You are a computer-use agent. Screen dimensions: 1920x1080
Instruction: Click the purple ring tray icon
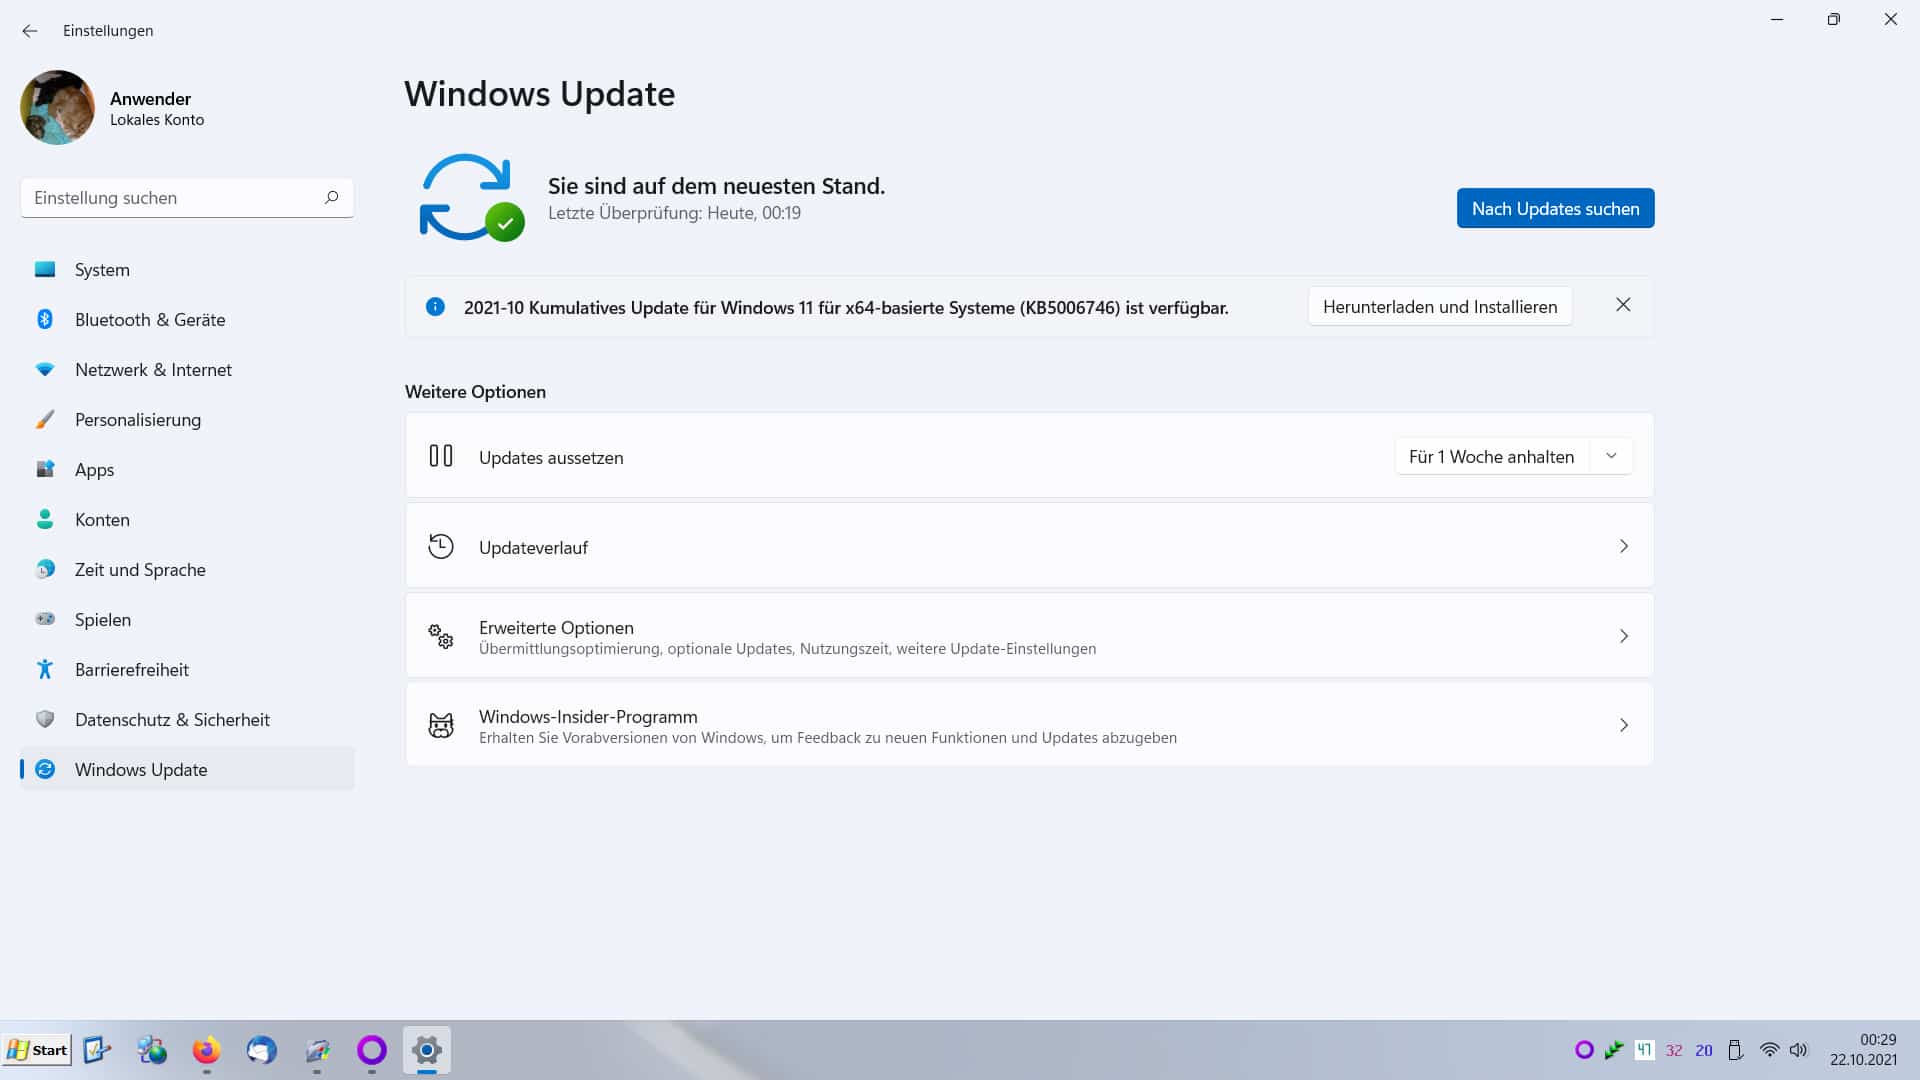click(x=1584, y=1050)
